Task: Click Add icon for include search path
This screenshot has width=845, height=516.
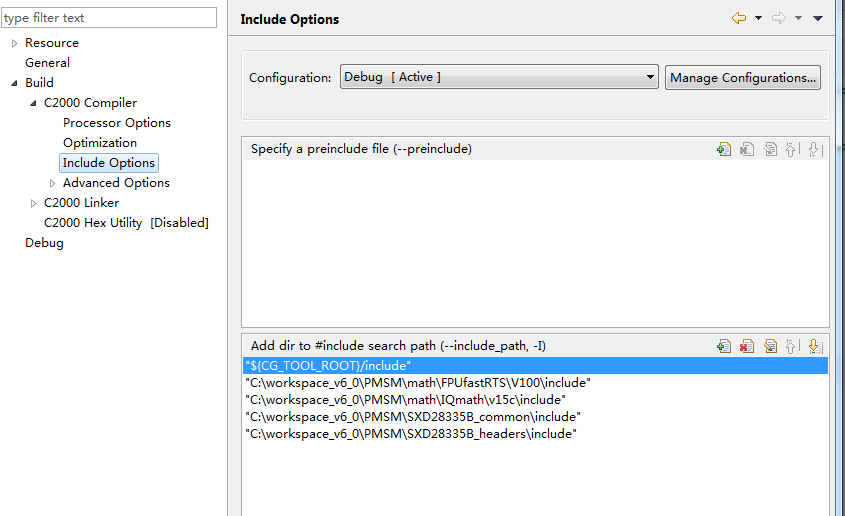Action: tap(724, 346)
